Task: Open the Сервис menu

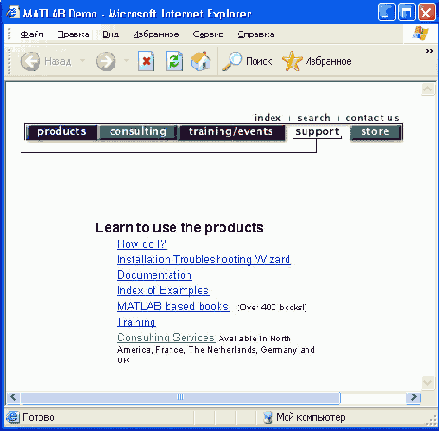Action: (208, 34)
